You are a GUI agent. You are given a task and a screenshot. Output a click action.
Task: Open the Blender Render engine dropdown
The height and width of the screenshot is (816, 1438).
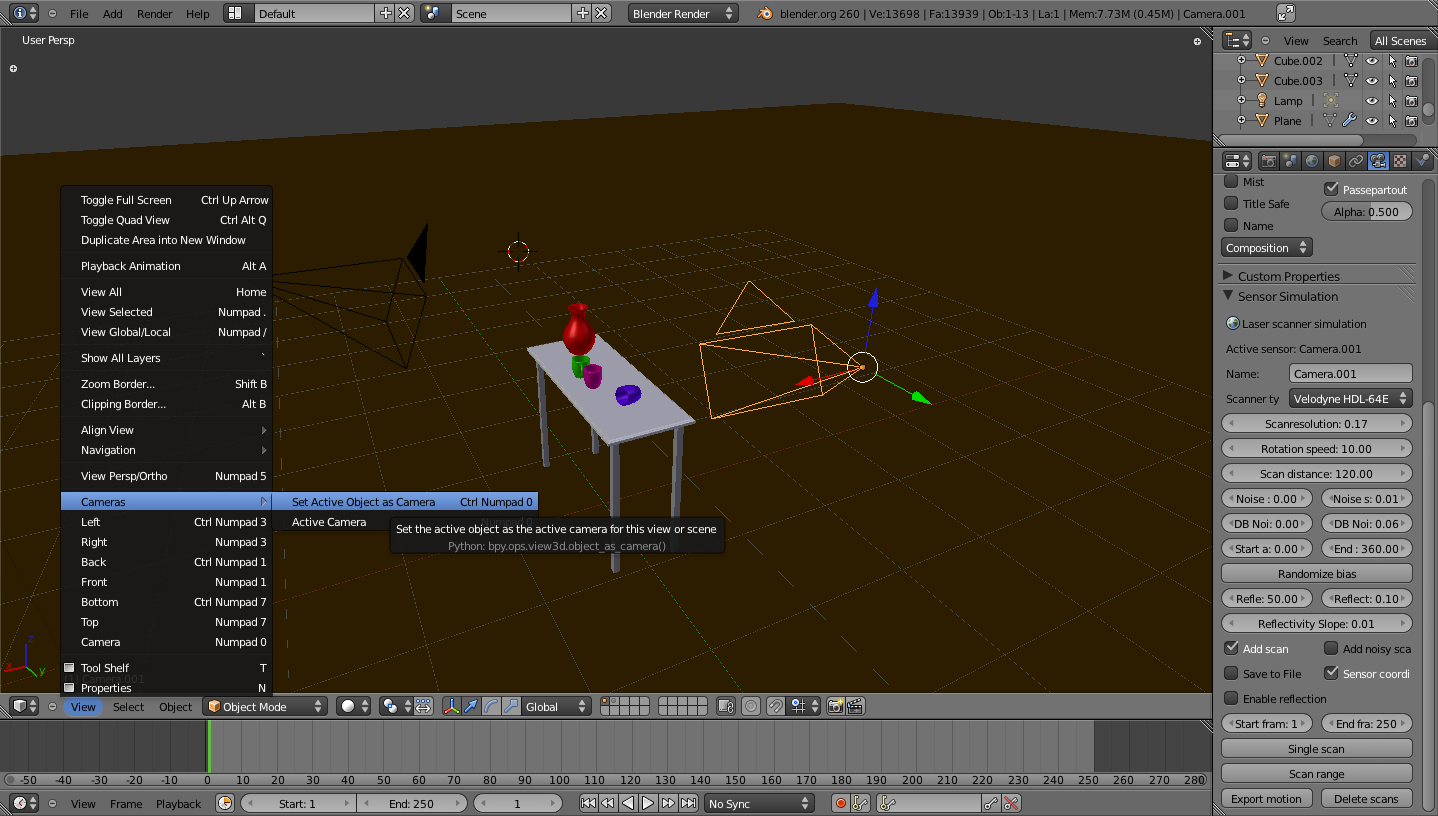[x=683, y=13]
